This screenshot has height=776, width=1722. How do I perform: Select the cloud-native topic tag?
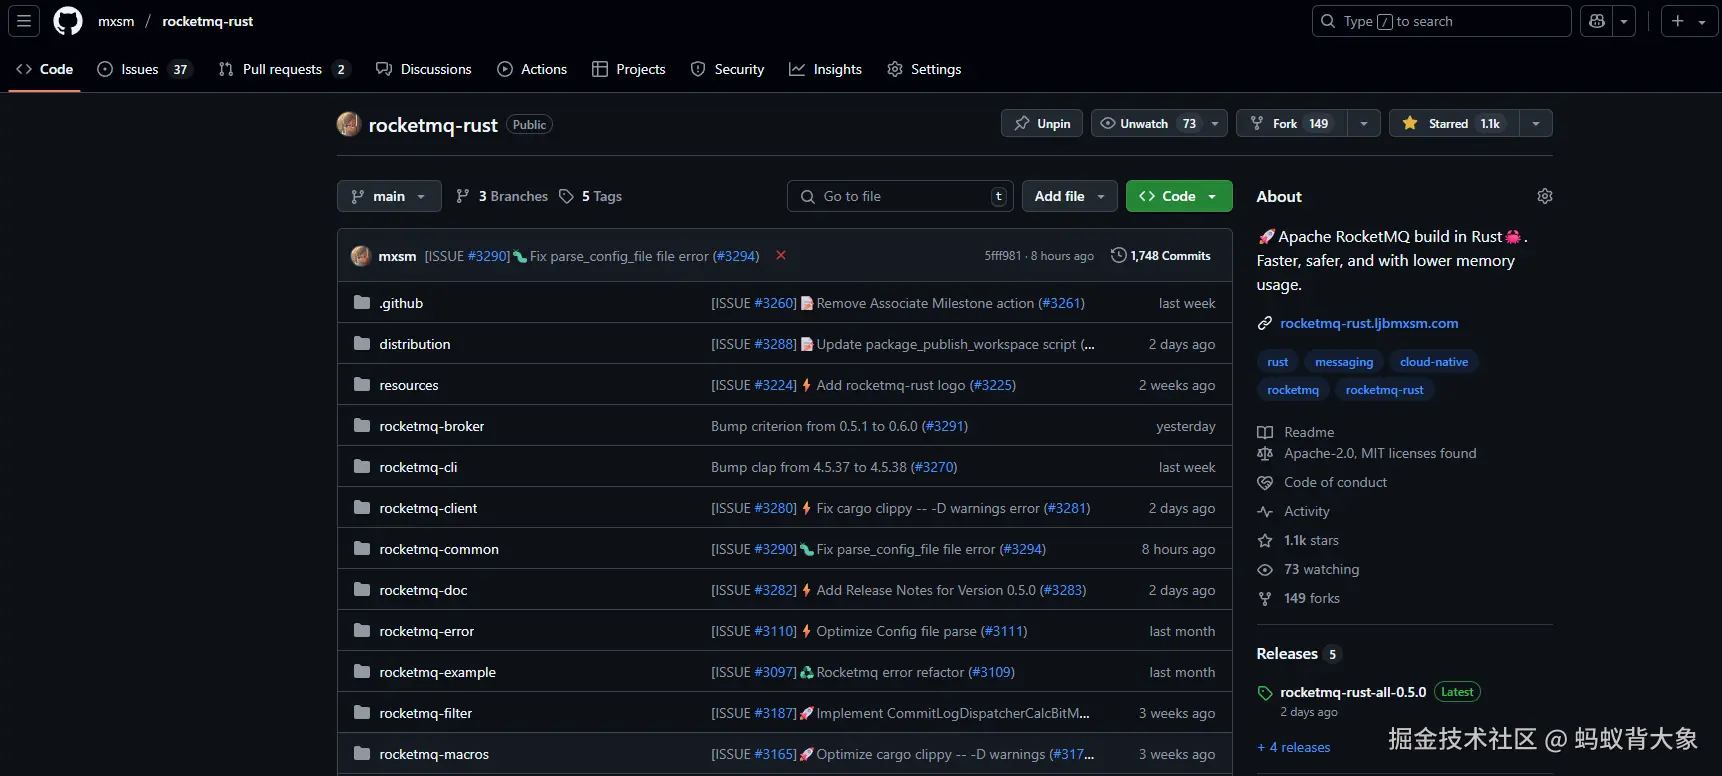pos(1433,362)
